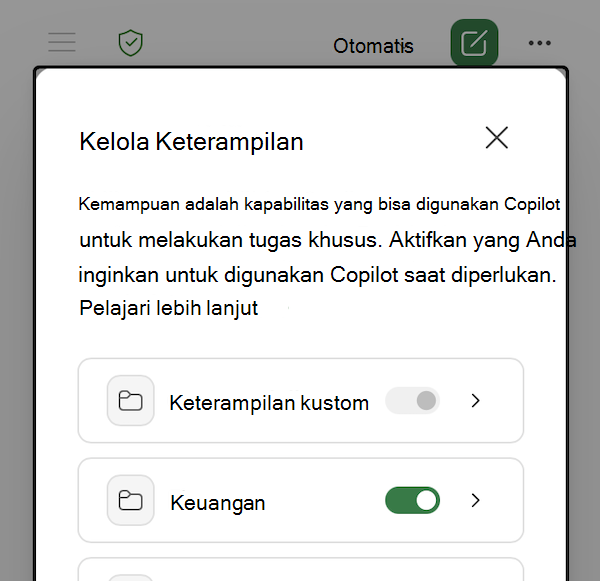Expand Keuangan details with chevron

pyautogui.click(x=476, y=500)
